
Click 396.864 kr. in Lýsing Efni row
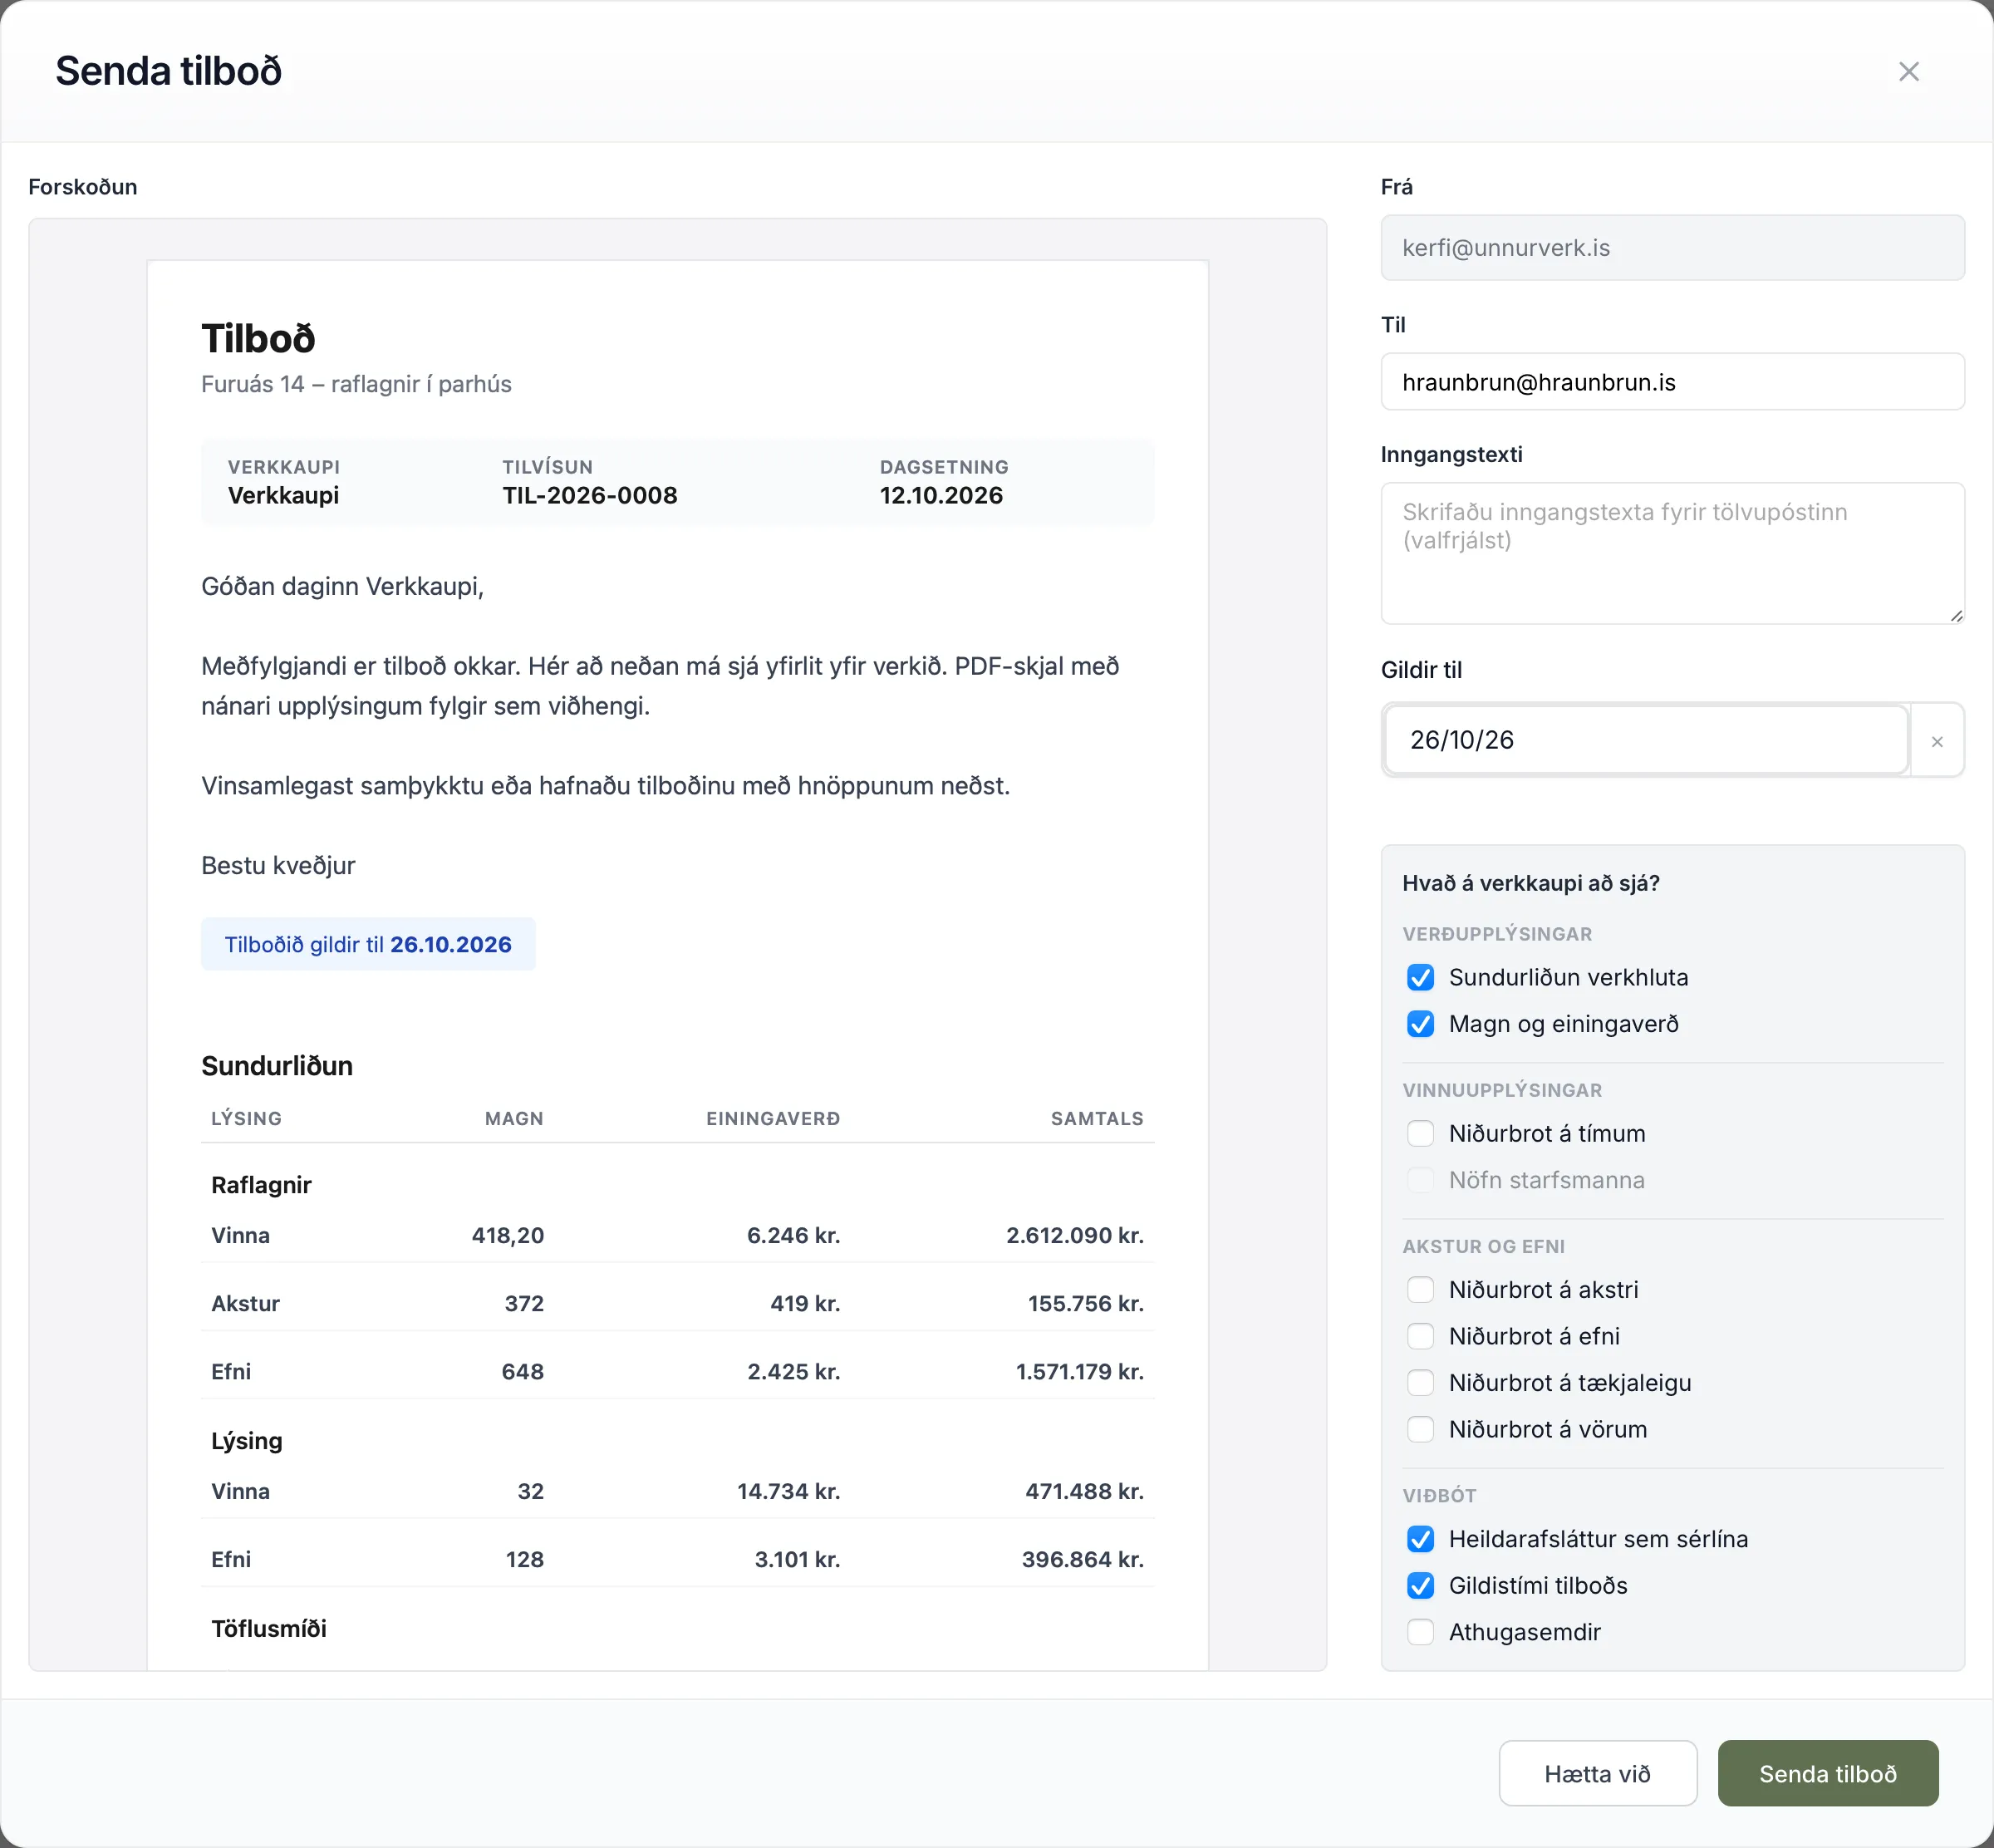tap(1083, 1560)
